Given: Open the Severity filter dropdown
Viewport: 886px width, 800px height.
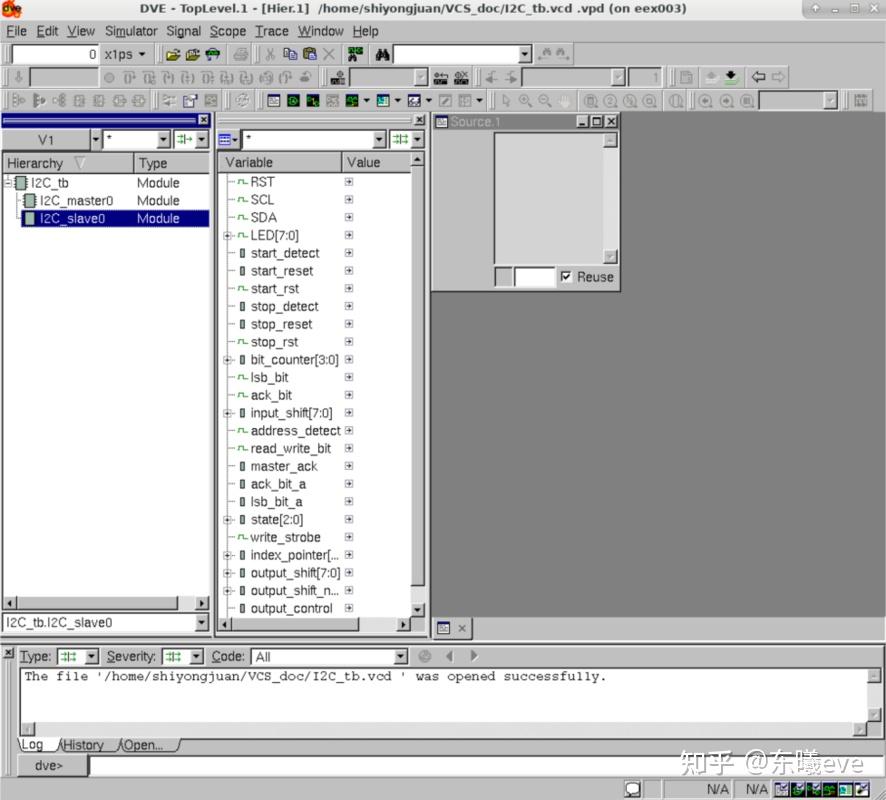Looking at the screenshot, I should 196,656.
